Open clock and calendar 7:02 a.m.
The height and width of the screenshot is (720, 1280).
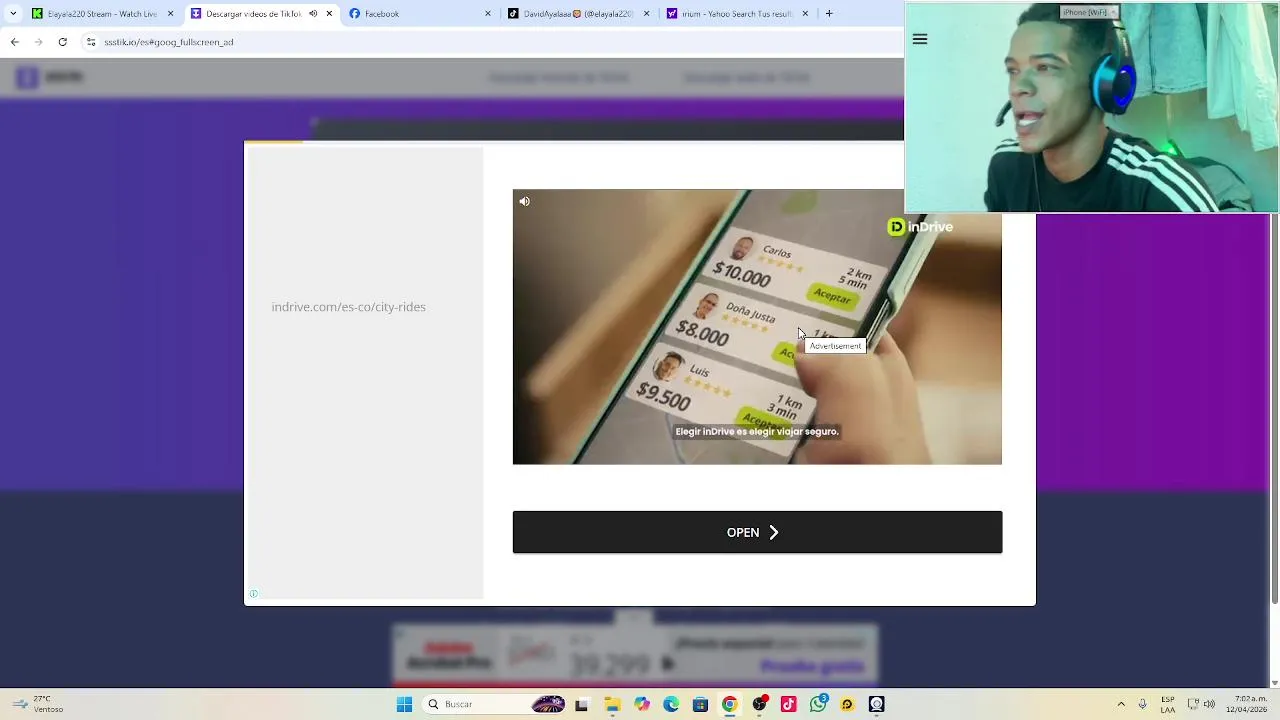1247,704
